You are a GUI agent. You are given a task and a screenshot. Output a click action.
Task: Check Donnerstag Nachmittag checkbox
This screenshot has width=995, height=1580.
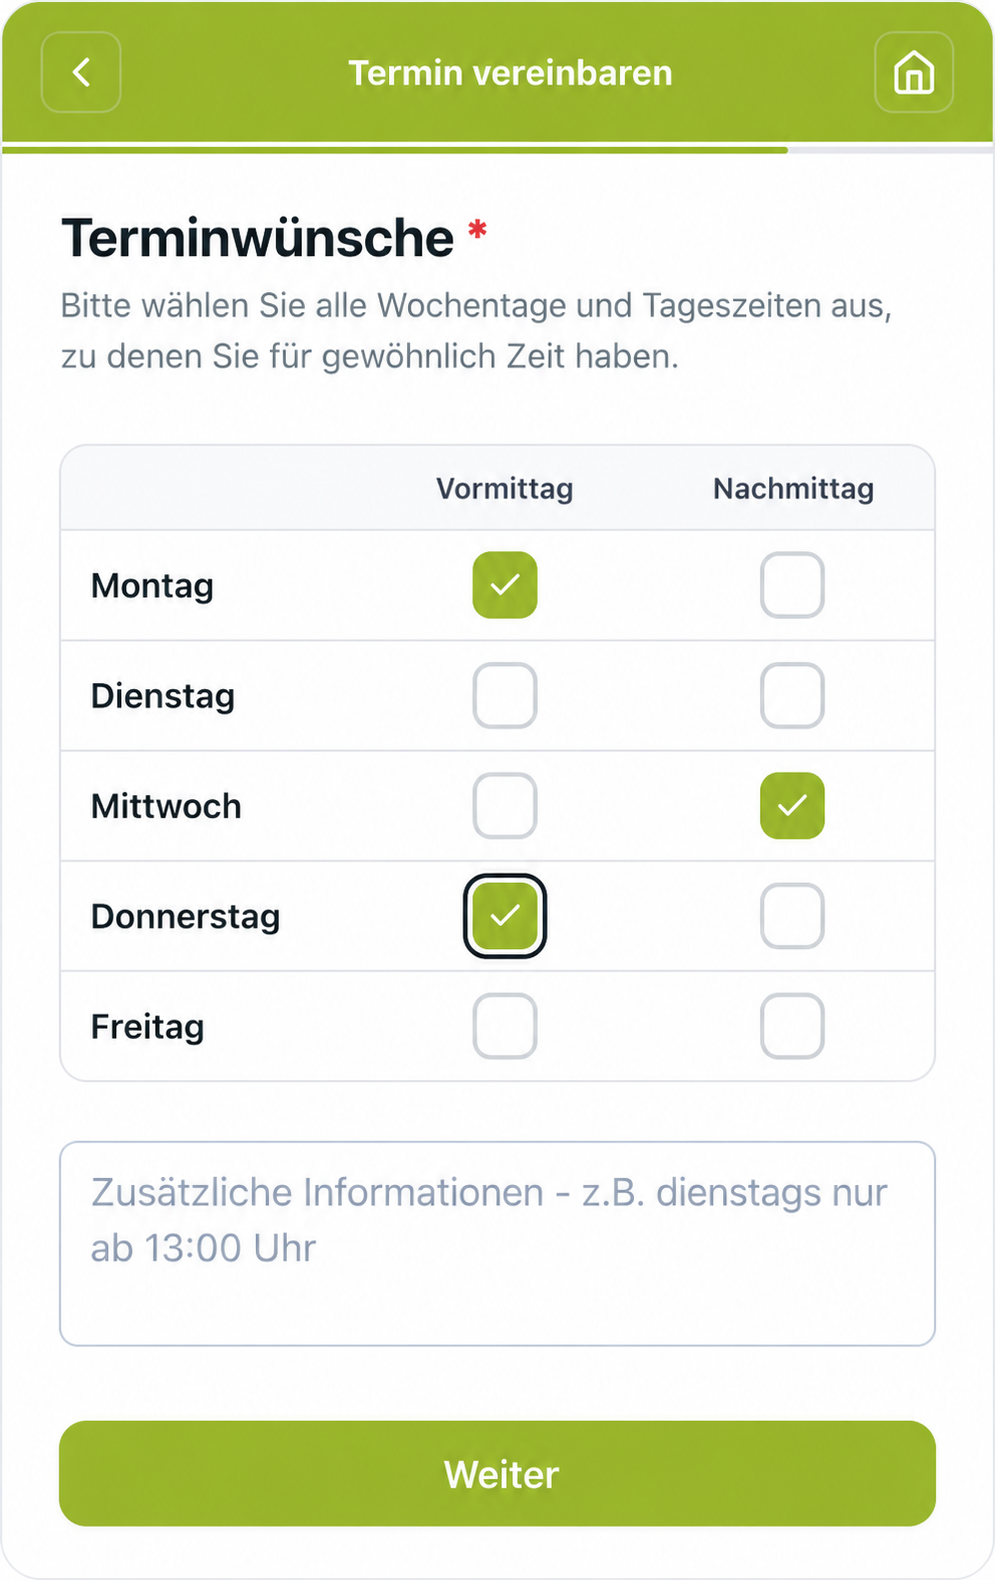point(792,915)
